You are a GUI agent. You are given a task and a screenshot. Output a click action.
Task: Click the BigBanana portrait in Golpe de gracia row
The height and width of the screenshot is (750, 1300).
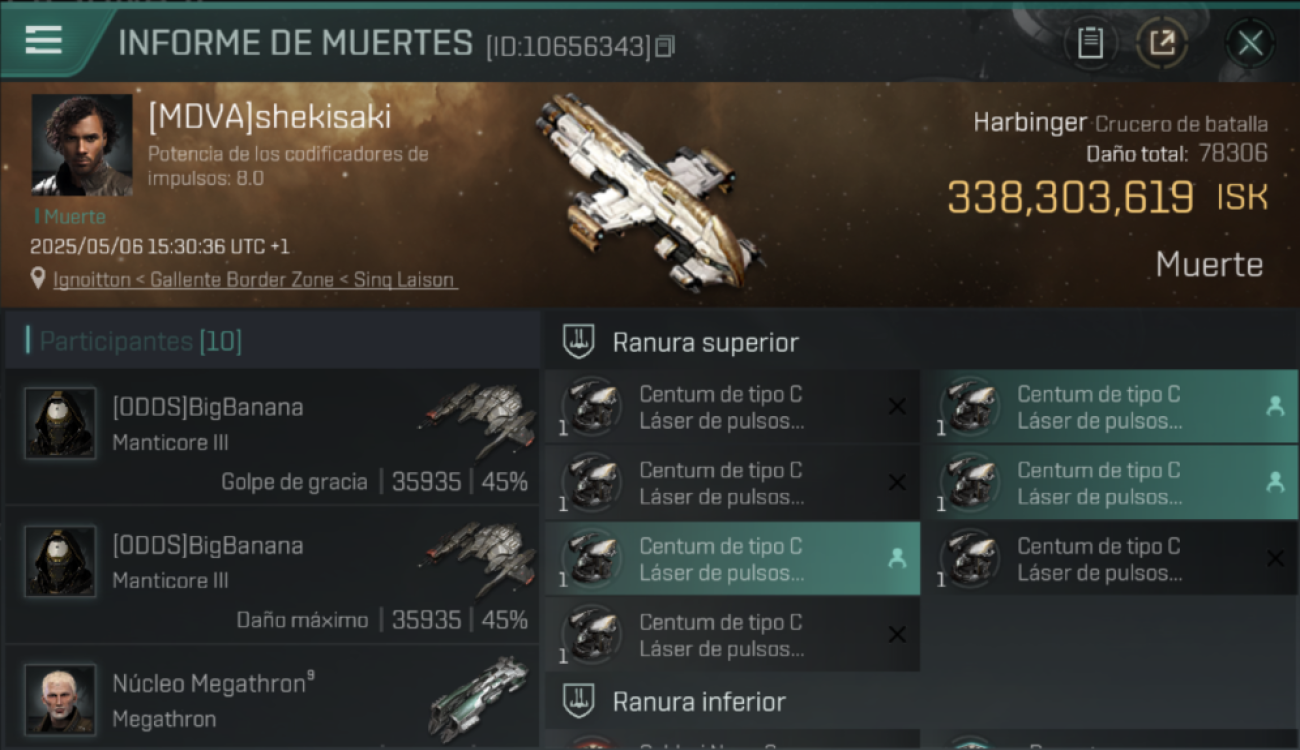[x=60, y=423]
